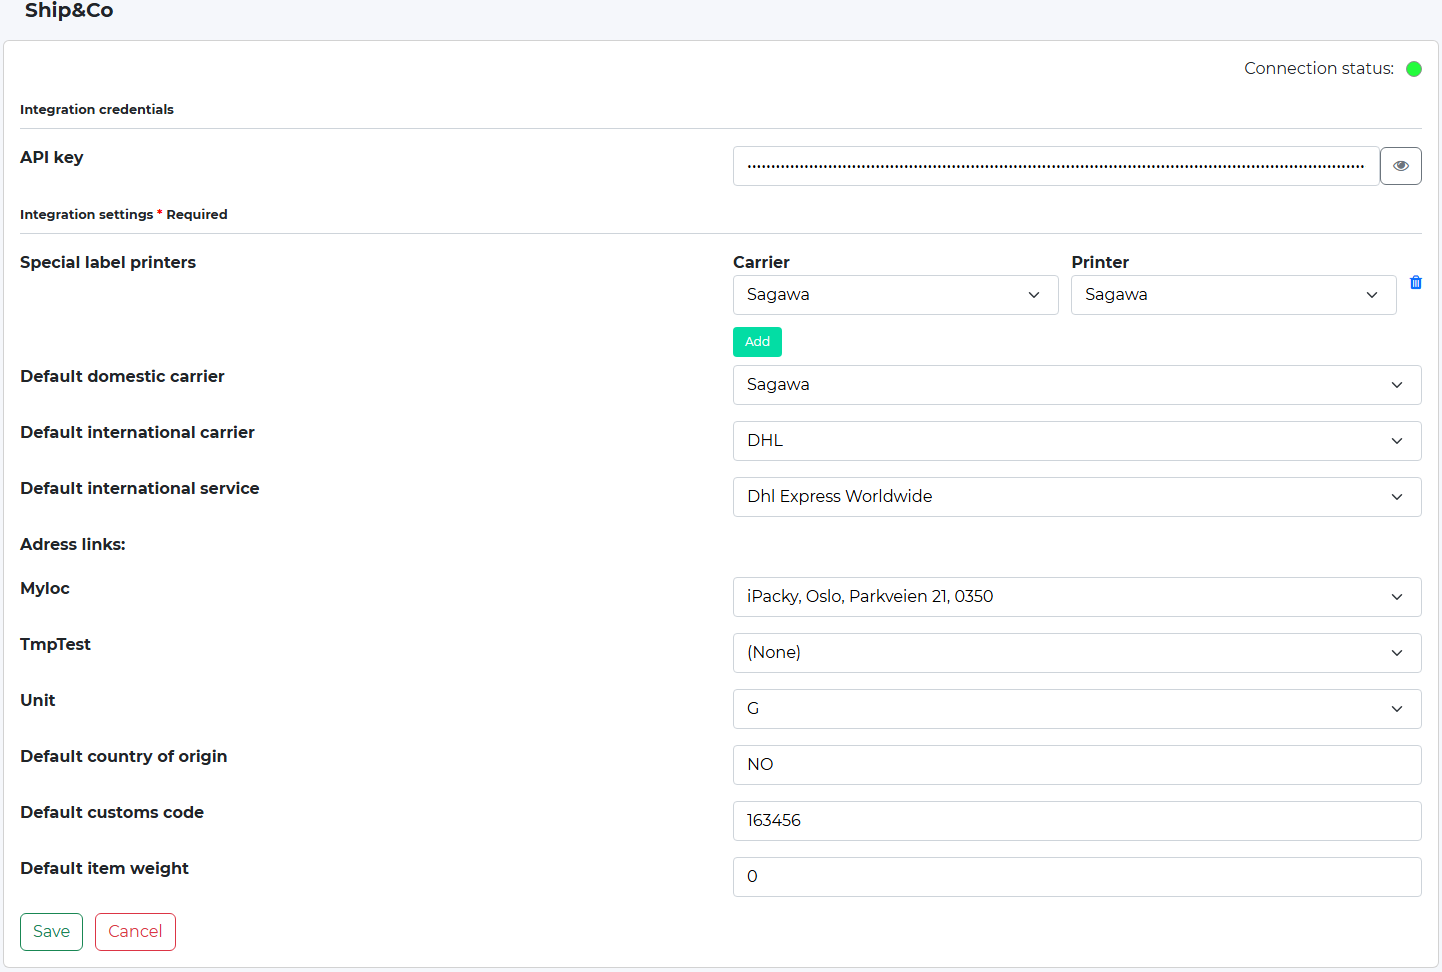The height and width of the screenshot is (972, 1442).
Task: Change the Default international carrier from DHL
Action: (x=1076, y=441)
